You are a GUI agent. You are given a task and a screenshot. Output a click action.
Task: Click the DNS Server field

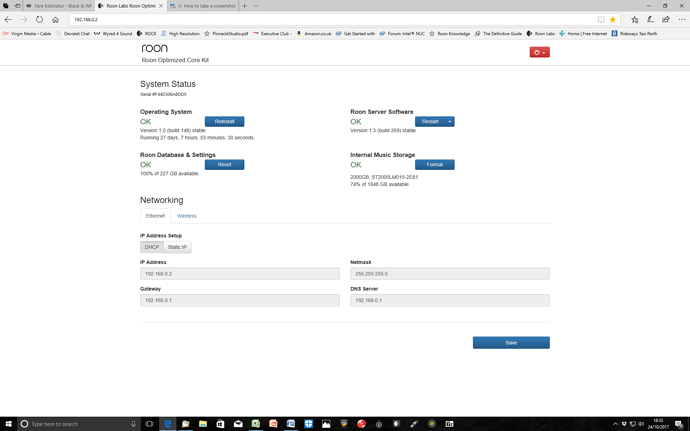coord(450,300)
